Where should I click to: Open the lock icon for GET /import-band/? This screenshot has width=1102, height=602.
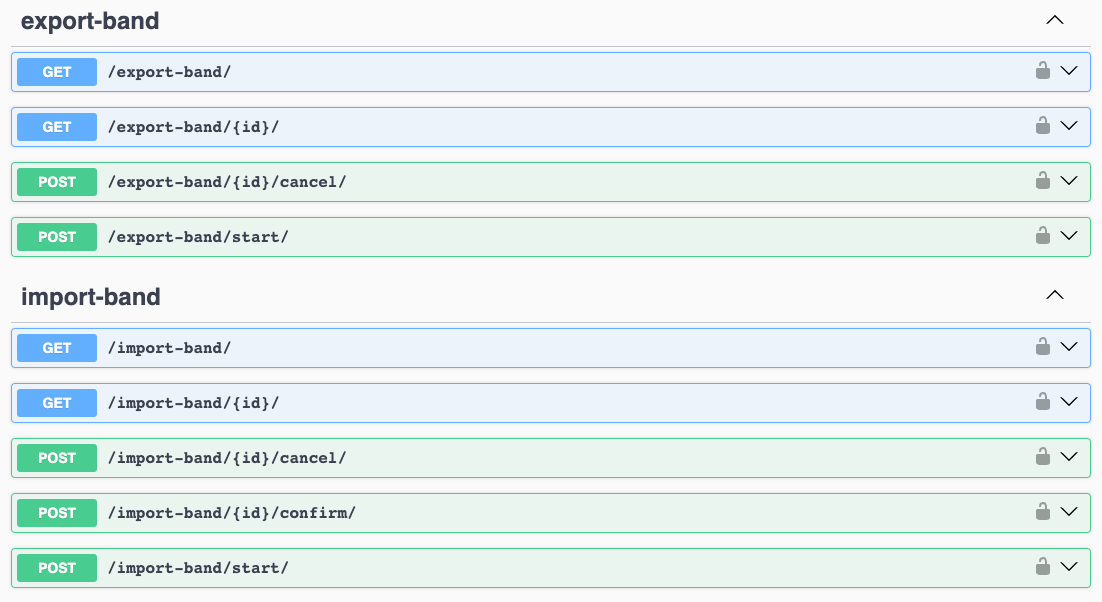click(x=1042, y=347)
